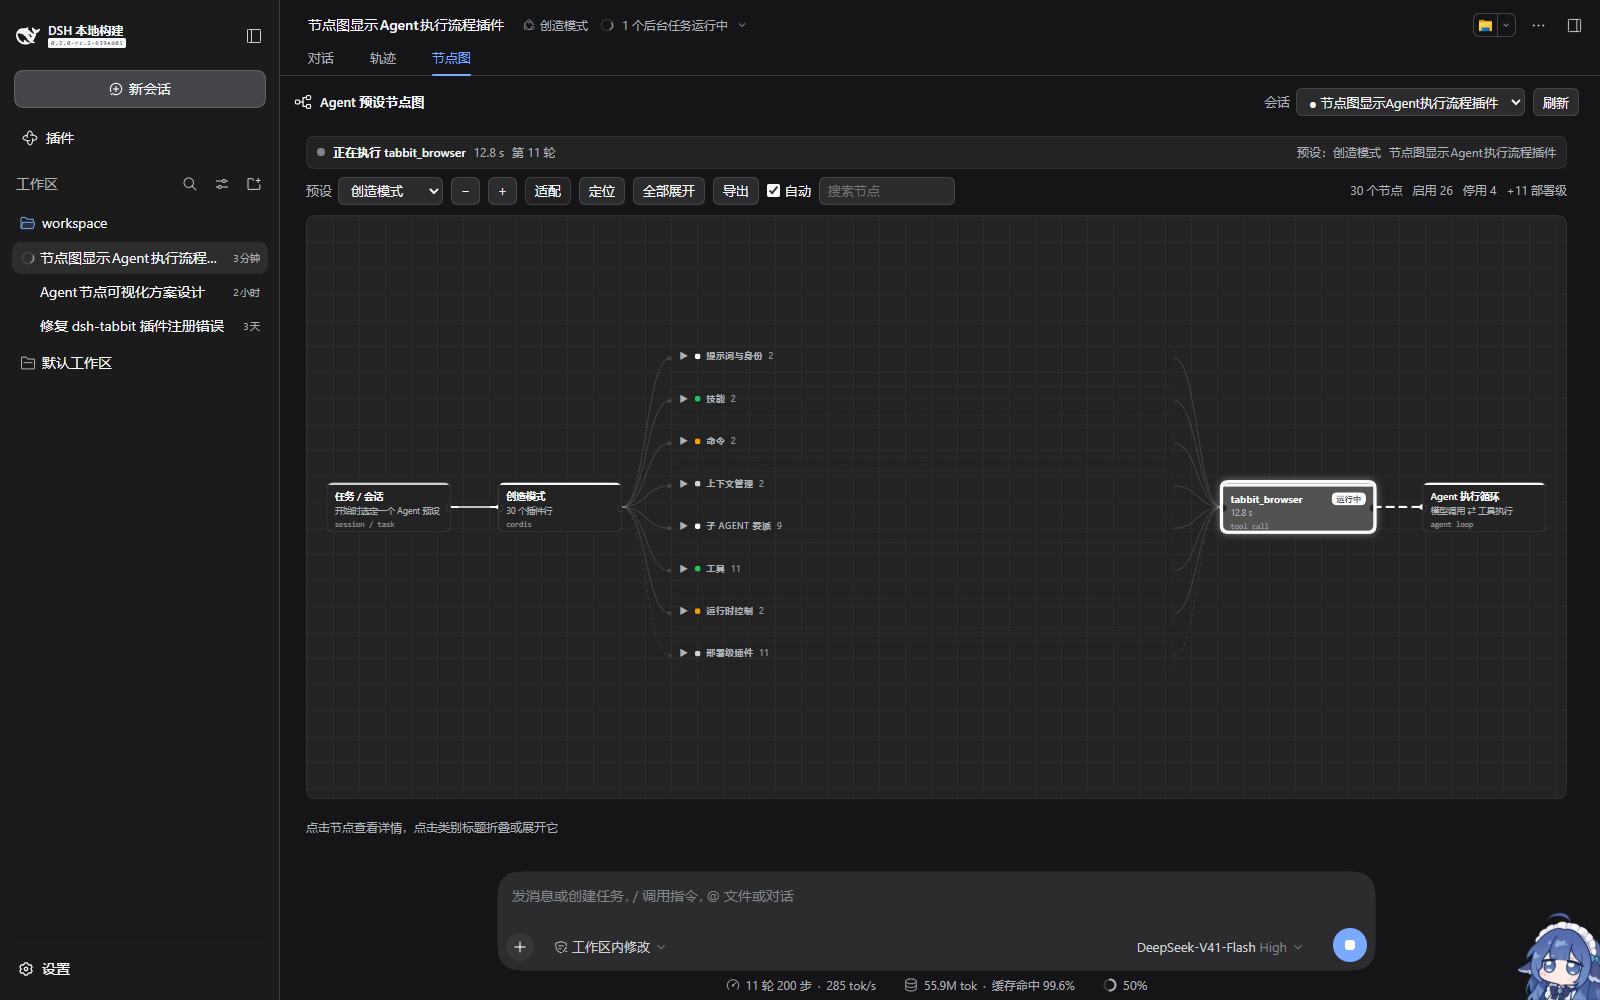Click the 刷新 refresh button
The width and height of the screenshot is (1600, 1000).
click(x=1556, y=102)
